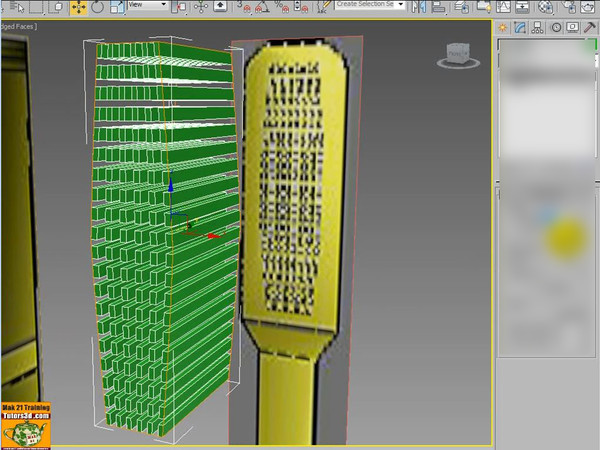Switch to the Create command panel tab
This screenshot has height=450, width=600.
pos(502,28)
